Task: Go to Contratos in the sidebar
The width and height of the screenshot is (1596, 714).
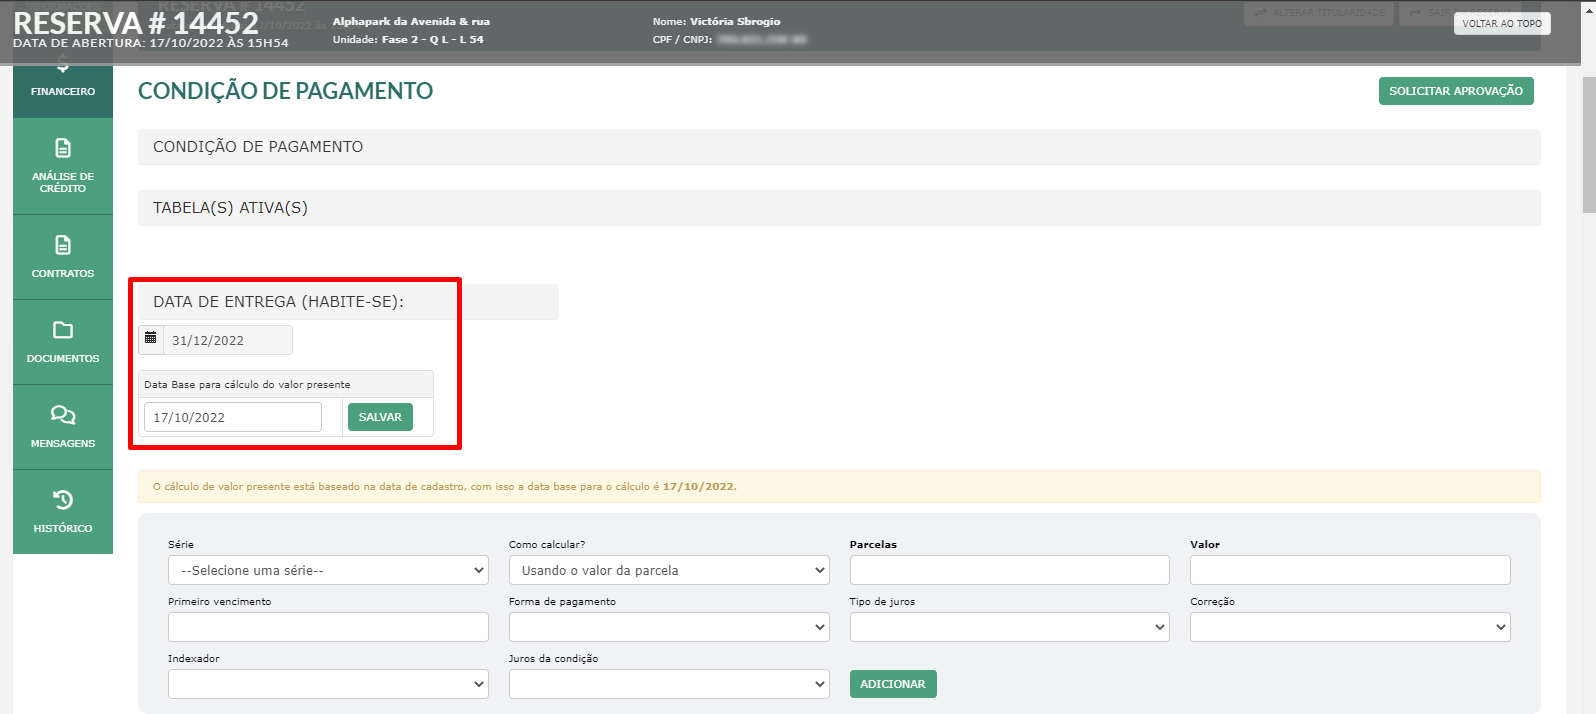Action: point(63,257)
